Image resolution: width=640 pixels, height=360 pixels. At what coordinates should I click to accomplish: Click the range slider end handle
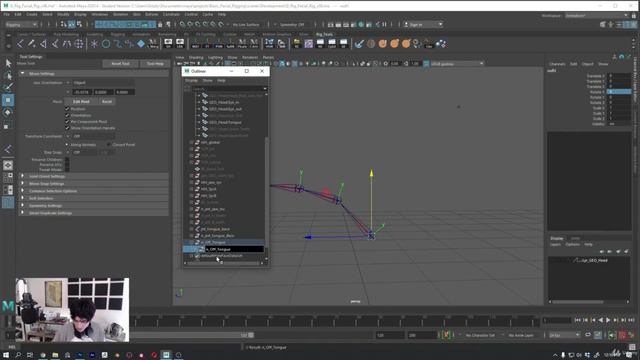point(251,335)
